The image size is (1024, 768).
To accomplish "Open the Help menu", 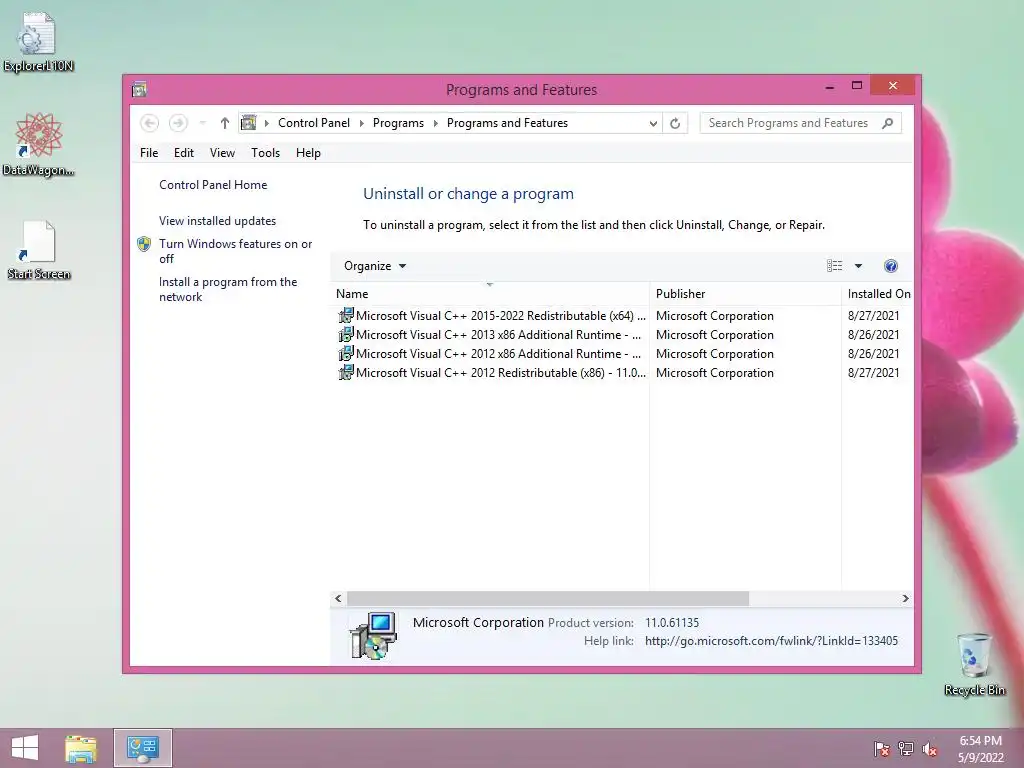I will click(x=308, y=153).
